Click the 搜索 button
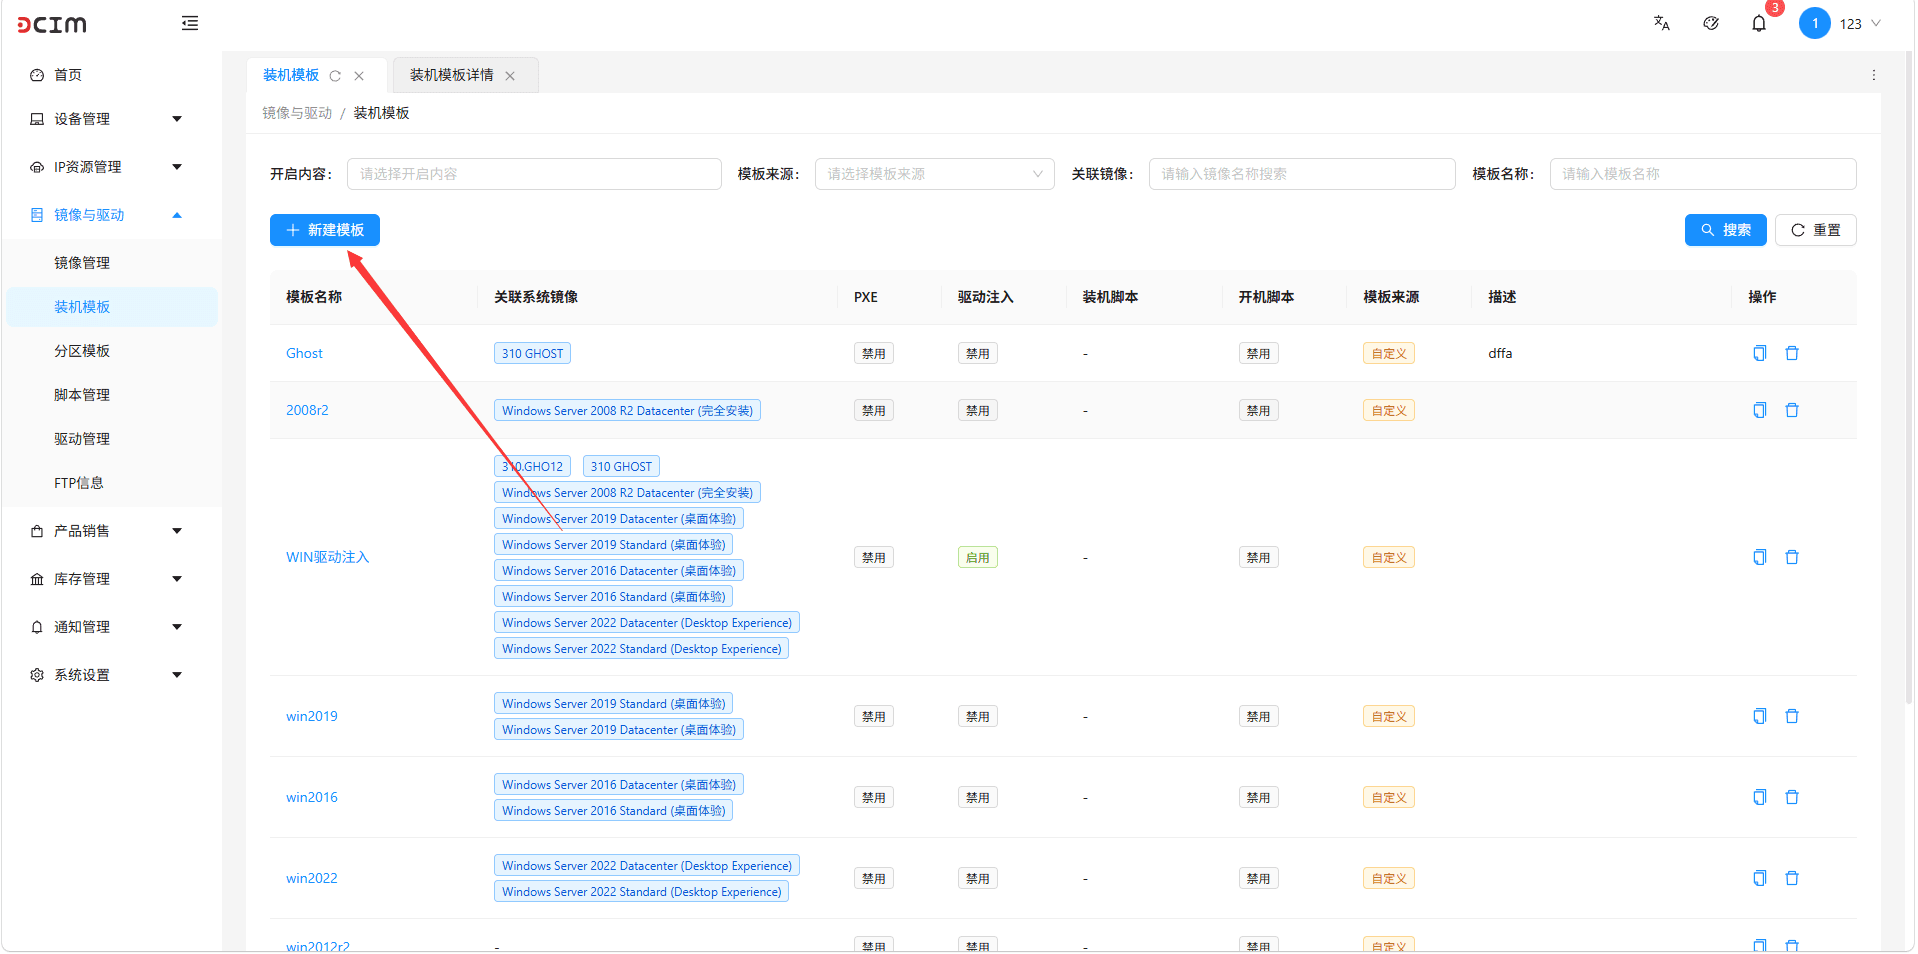 (1725, 230)
